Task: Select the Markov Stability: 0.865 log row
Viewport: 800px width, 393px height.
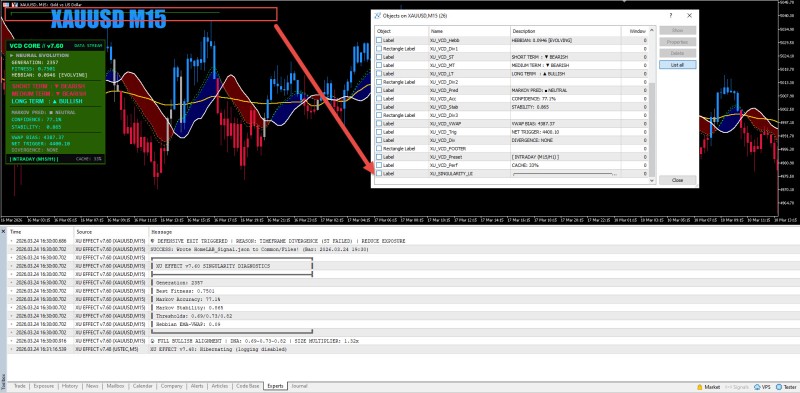Action: [x=403, y=307]
